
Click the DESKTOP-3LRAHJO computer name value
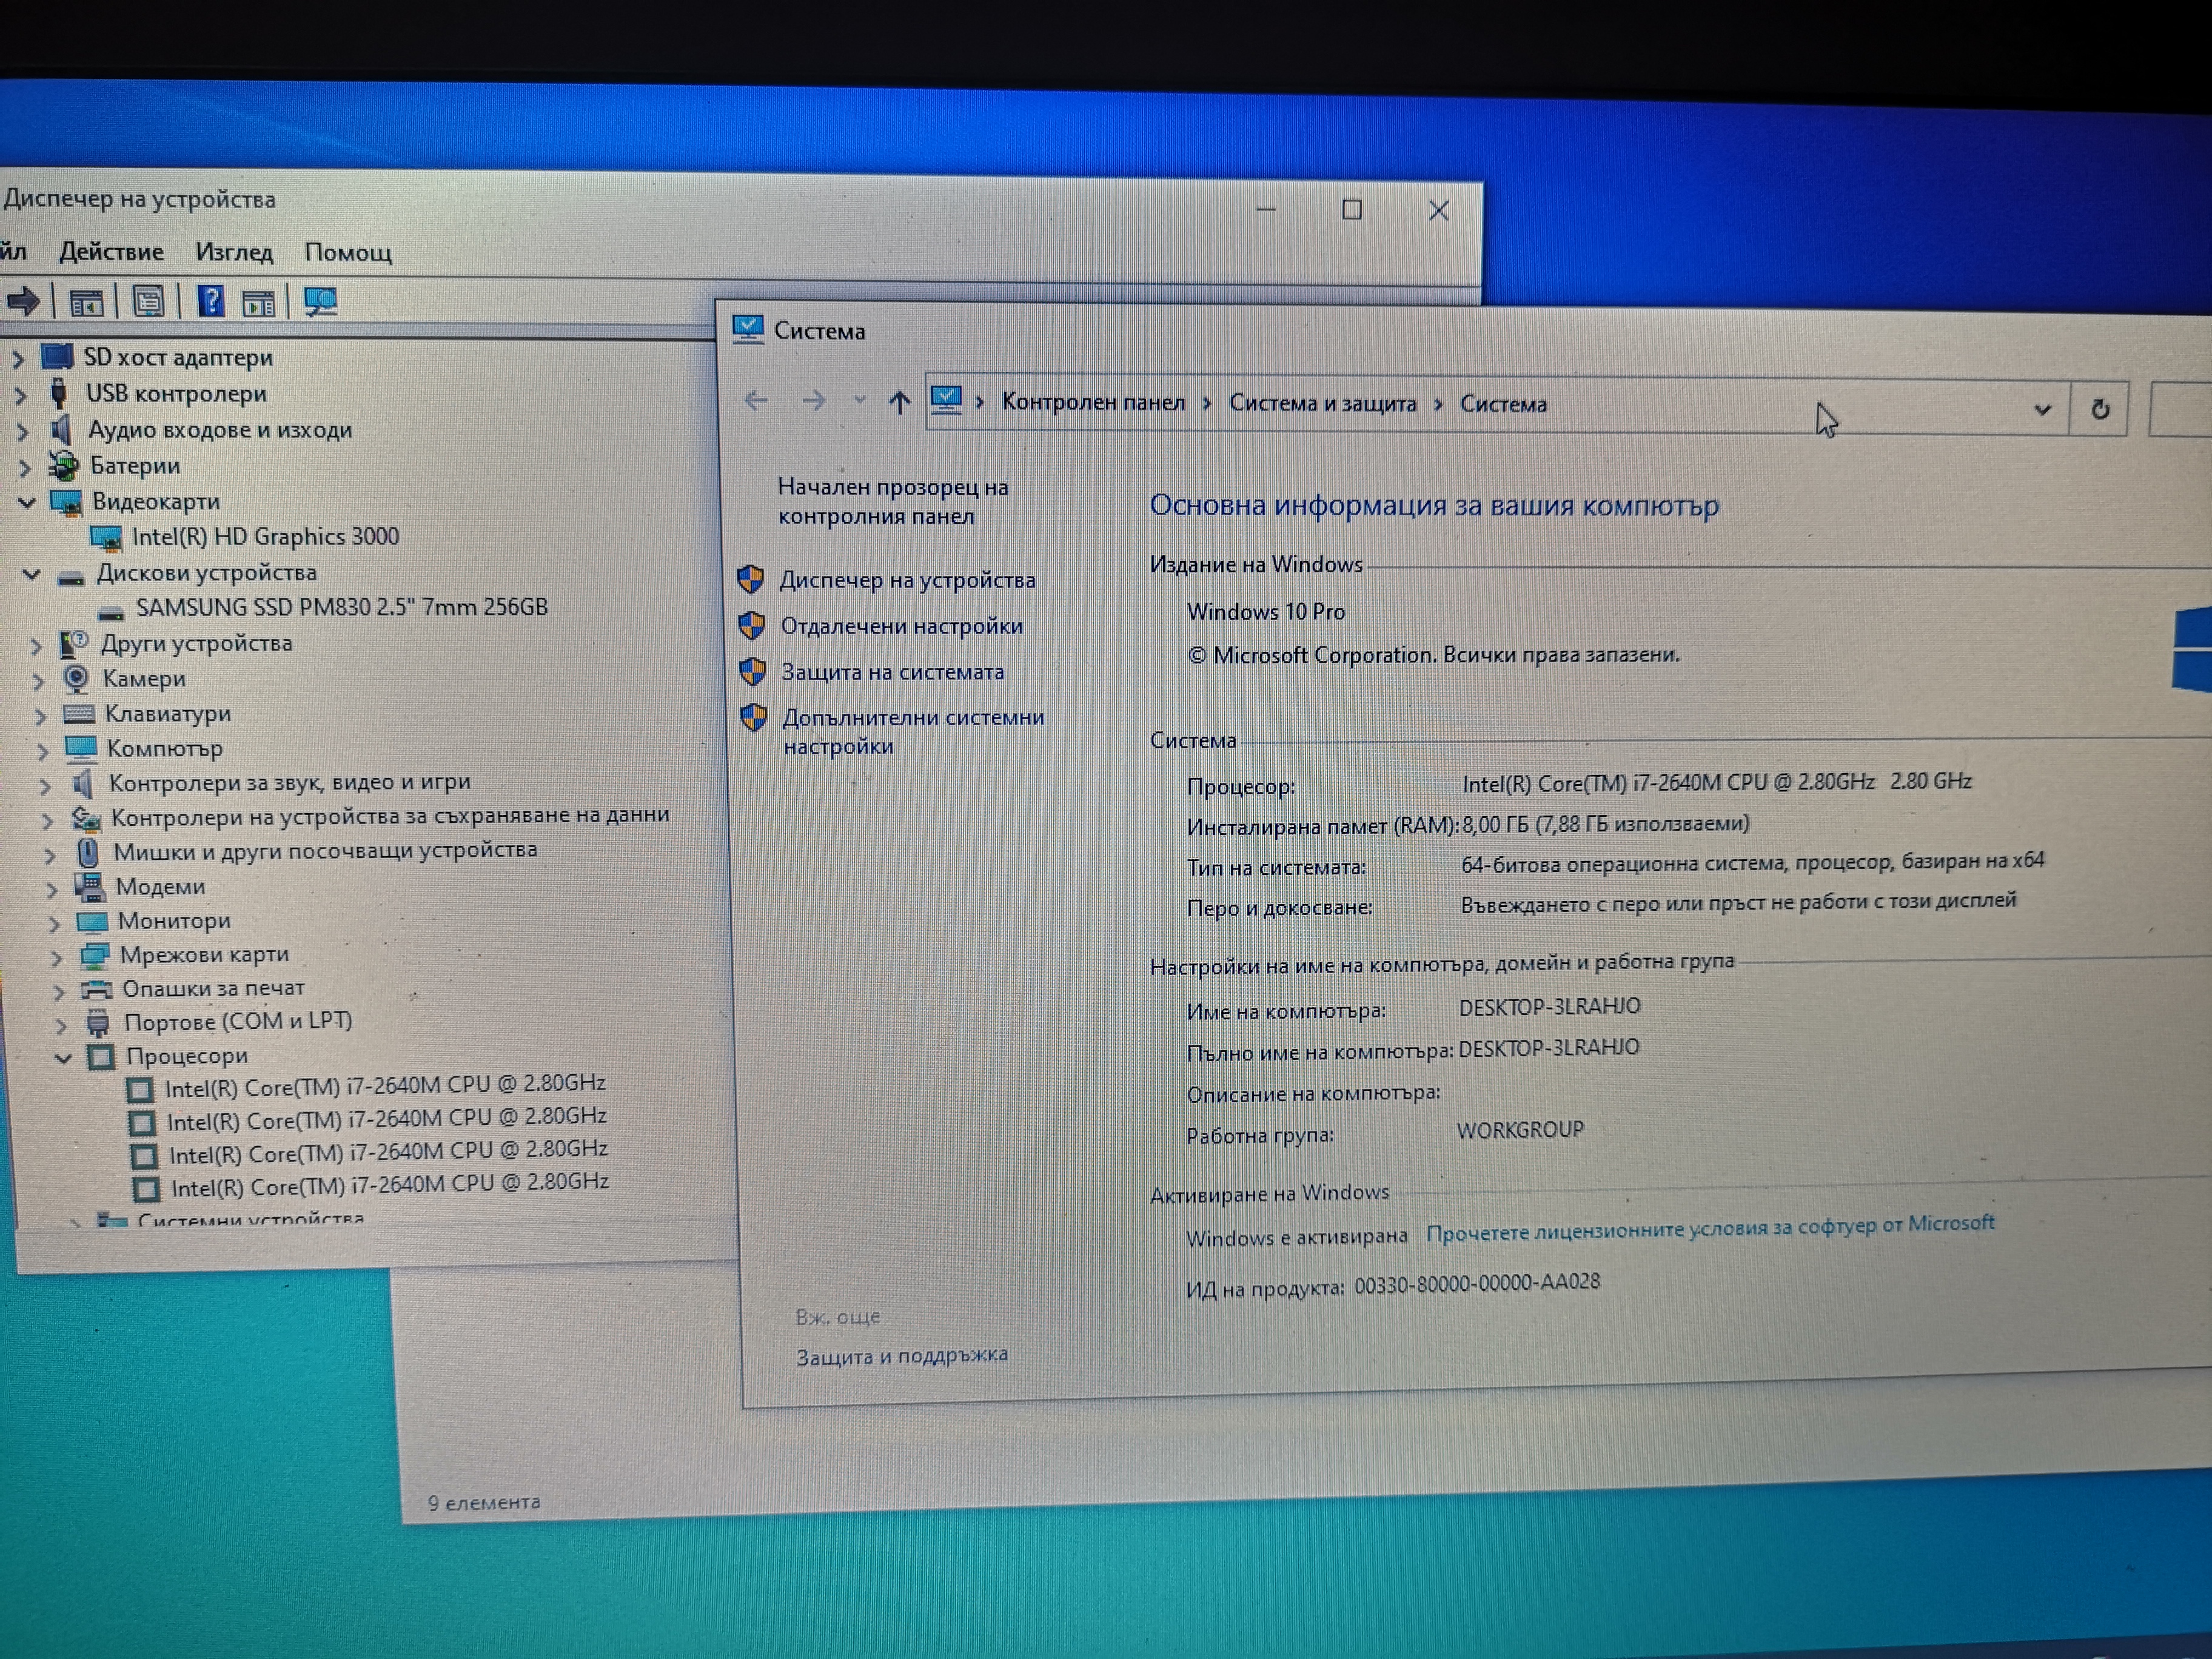click(x=1549, y=1007)
